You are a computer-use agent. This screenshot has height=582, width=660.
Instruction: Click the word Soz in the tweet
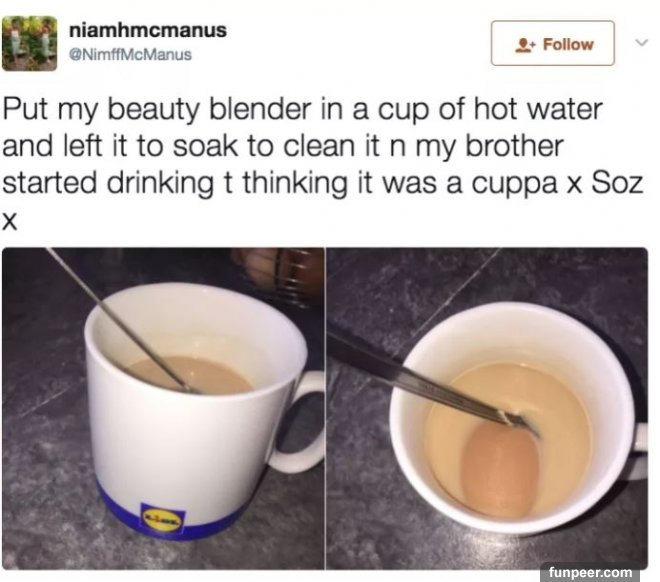point(618,183)
